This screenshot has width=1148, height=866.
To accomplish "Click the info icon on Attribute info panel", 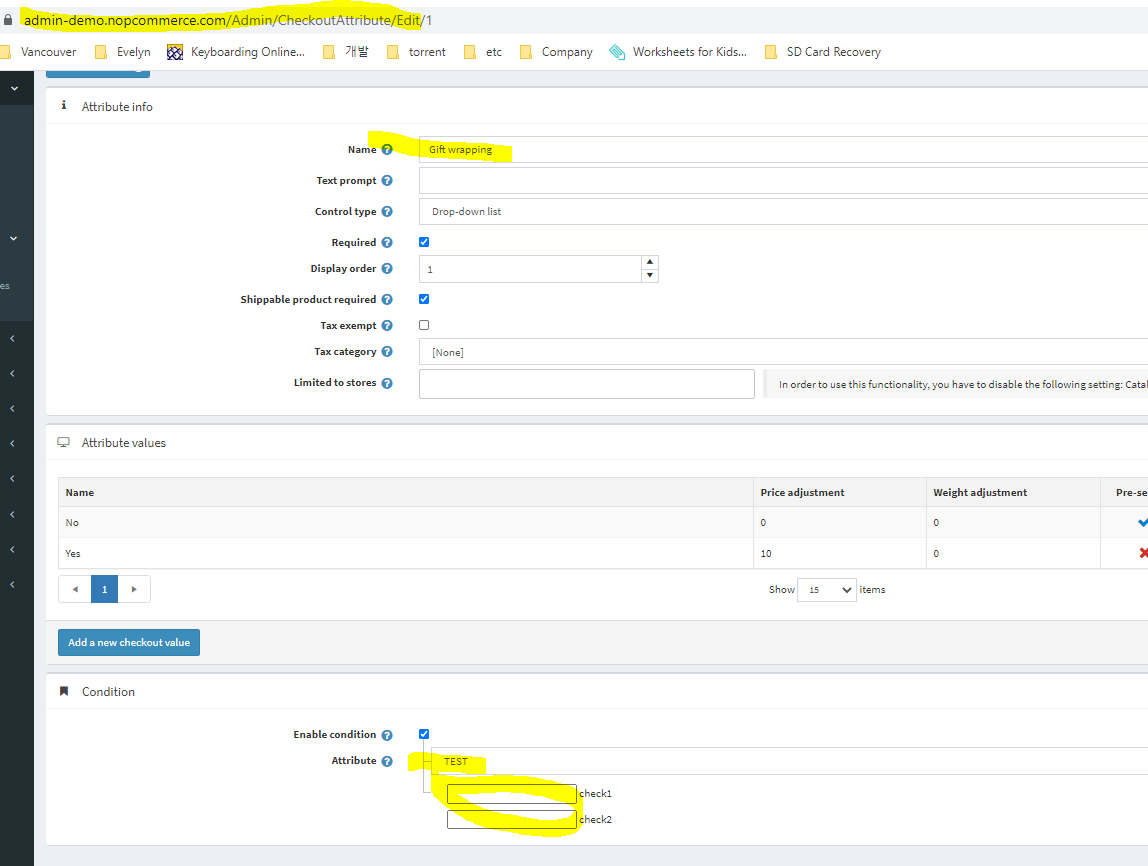I will (x=63, y=104).
